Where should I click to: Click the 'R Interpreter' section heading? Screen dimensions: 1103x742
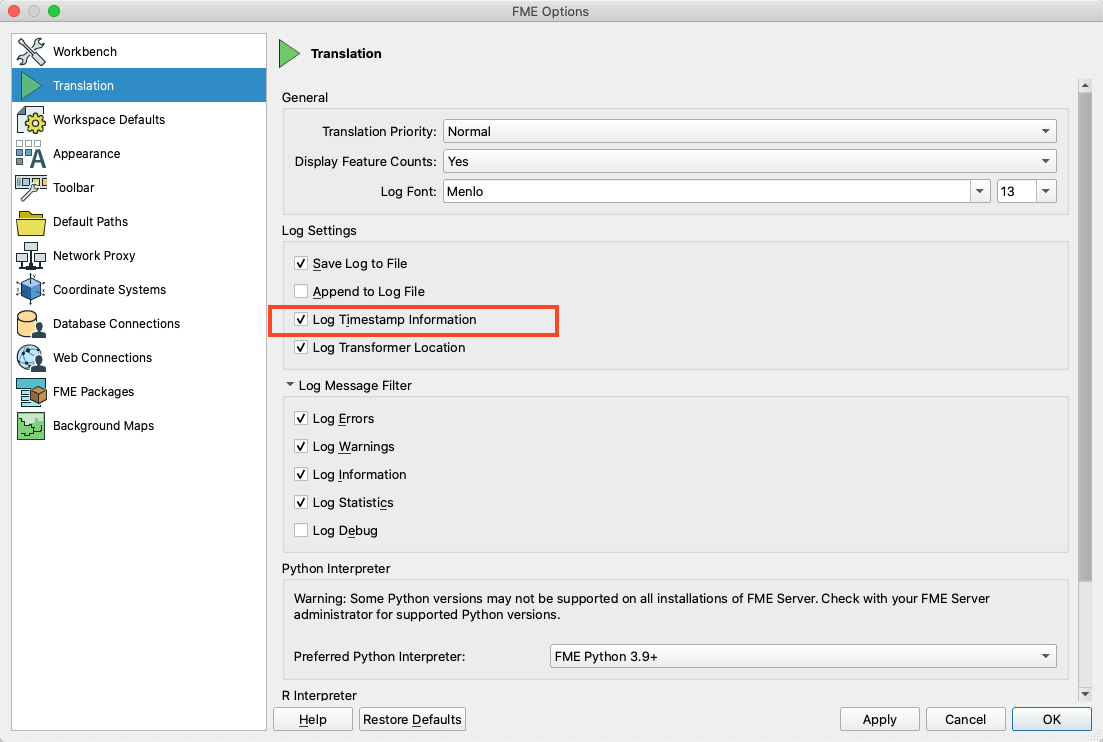coord(319,695)
